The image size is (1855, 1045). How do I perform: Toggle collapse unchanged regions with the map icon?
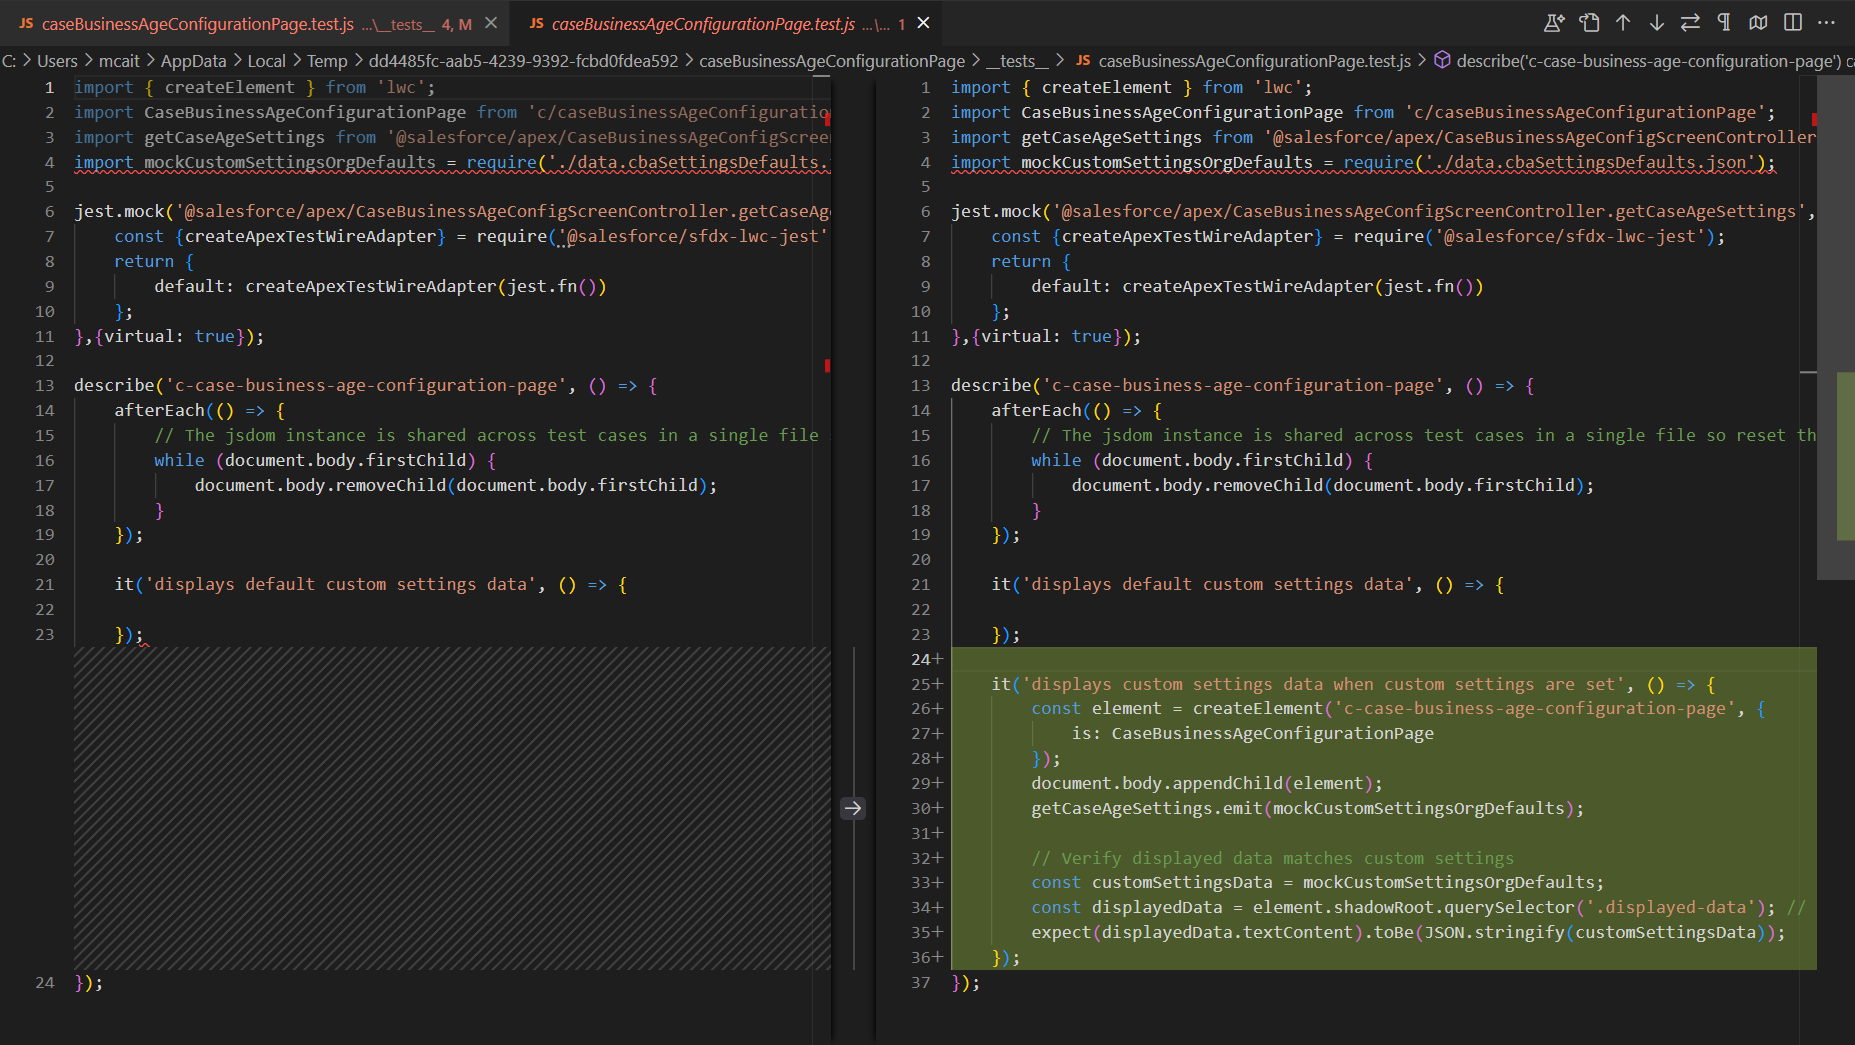[1758, 23]
